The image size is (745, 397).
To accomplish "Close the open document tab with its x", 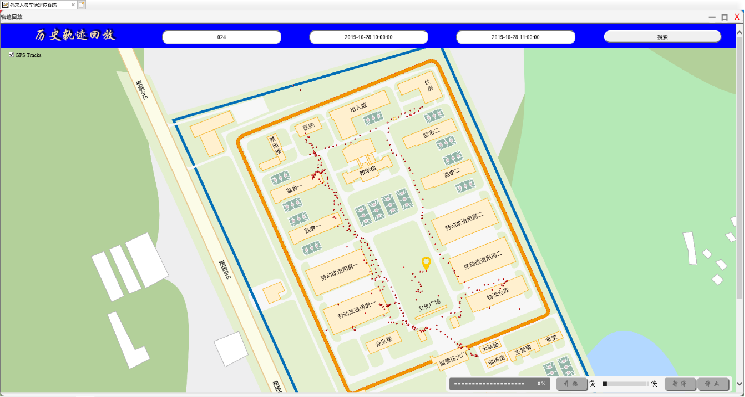I will point(73,5).
